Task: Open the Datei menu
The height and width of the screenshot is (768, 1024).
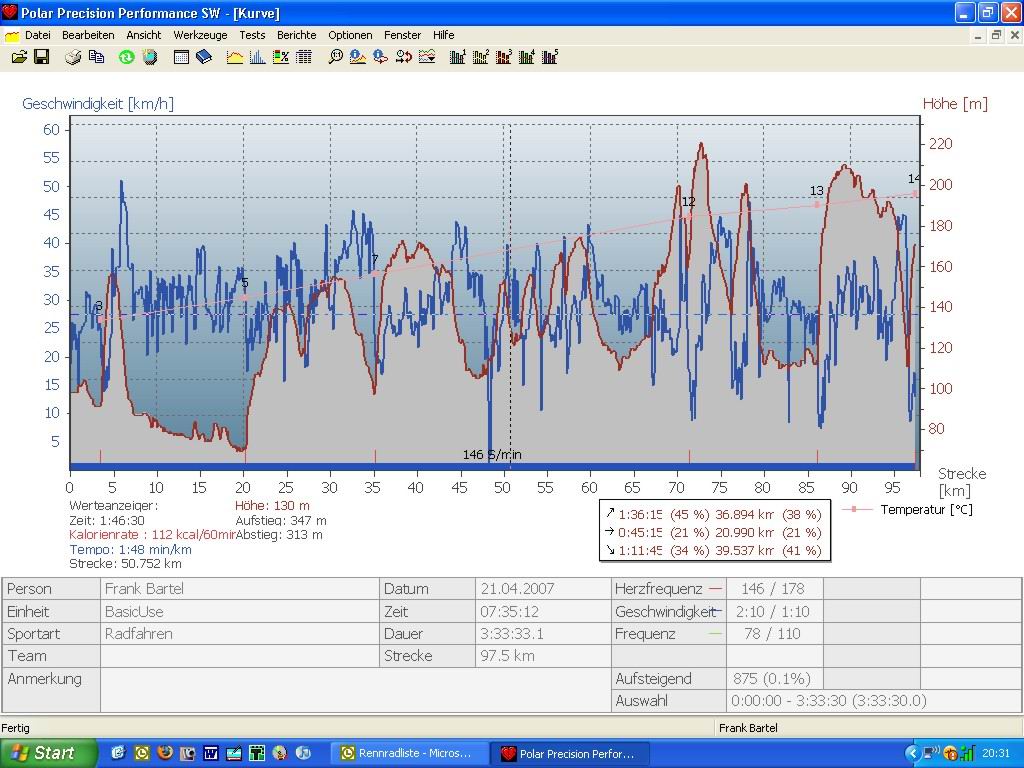Action: (x=37, y=35)
